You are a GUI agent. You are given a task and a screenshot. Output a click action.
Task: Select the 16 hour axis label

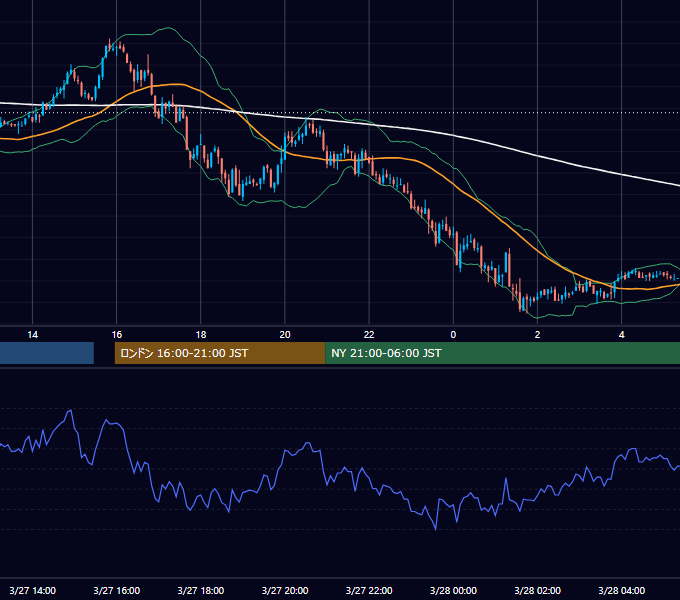pyautogui.click(x=117, y=335)
